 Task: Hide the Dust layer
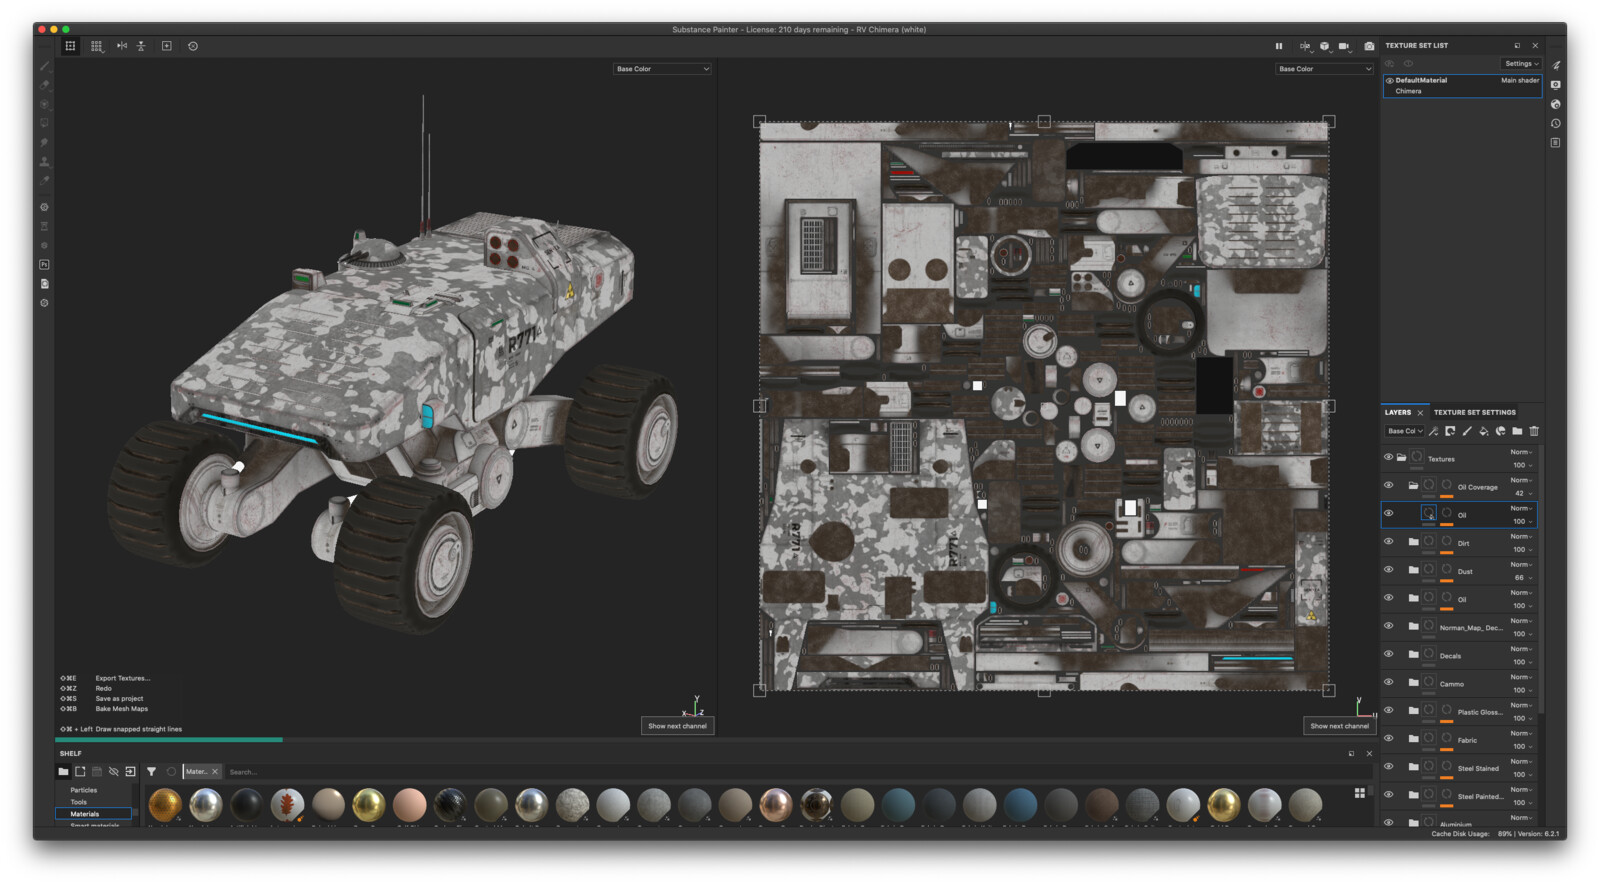point(1388,569)
